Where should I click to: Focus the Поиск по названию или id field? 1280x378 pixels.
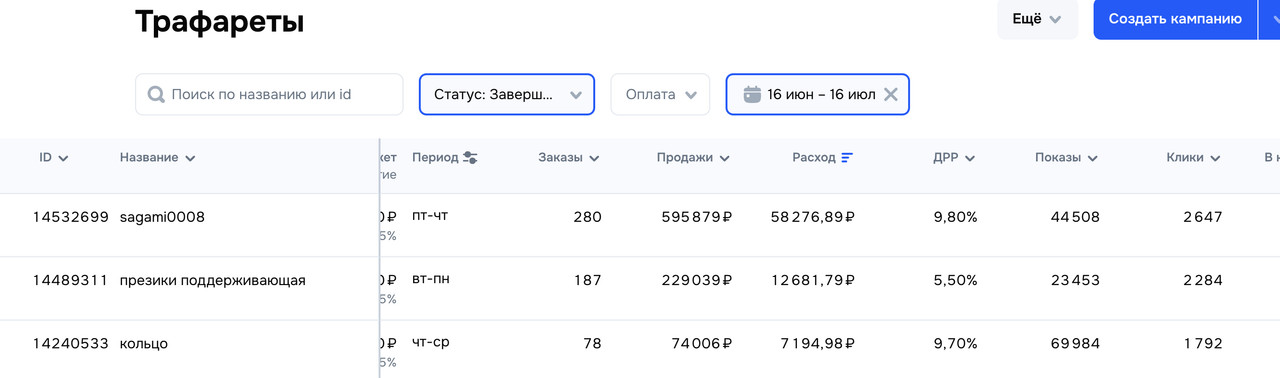[x=269, y=94]
